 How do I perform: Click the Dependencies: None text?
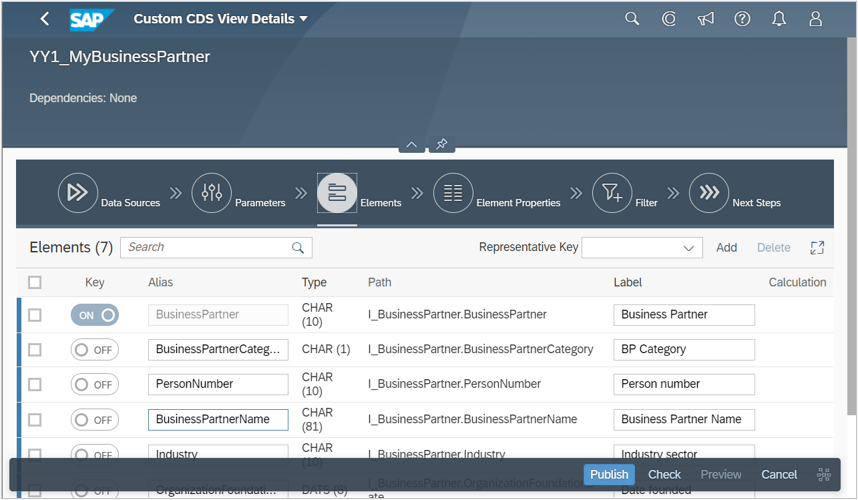tap(83, 98)
